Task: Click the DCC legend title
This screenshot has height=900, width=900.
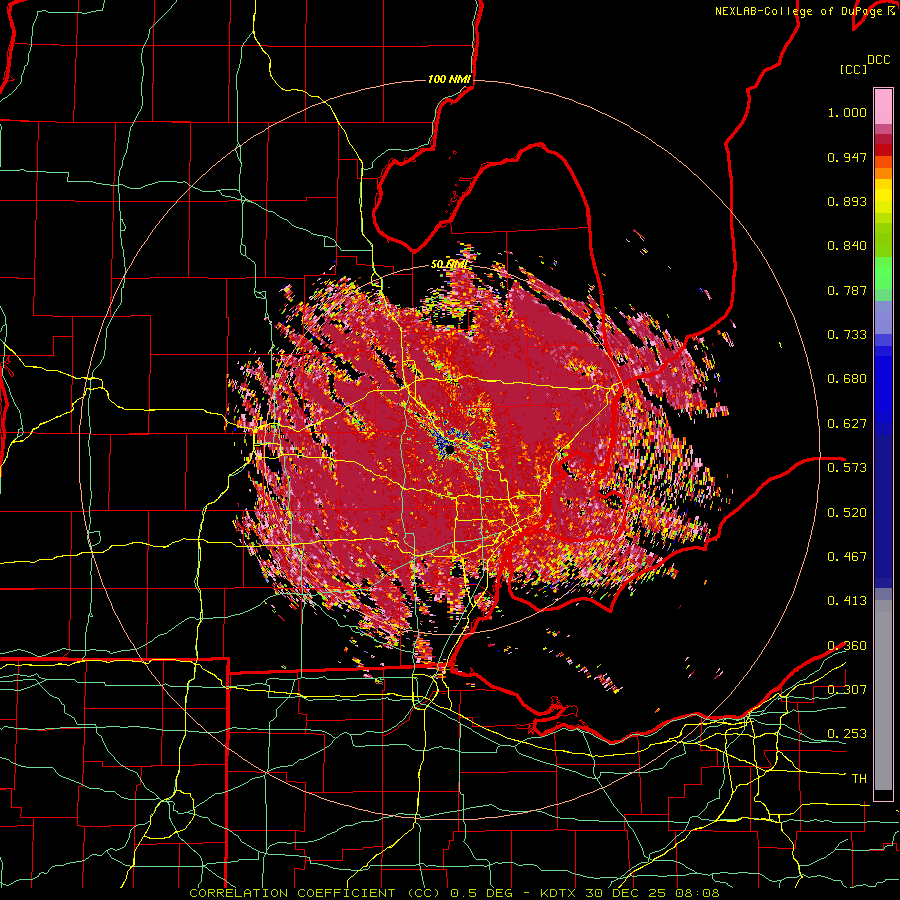Action: (879, 60)
